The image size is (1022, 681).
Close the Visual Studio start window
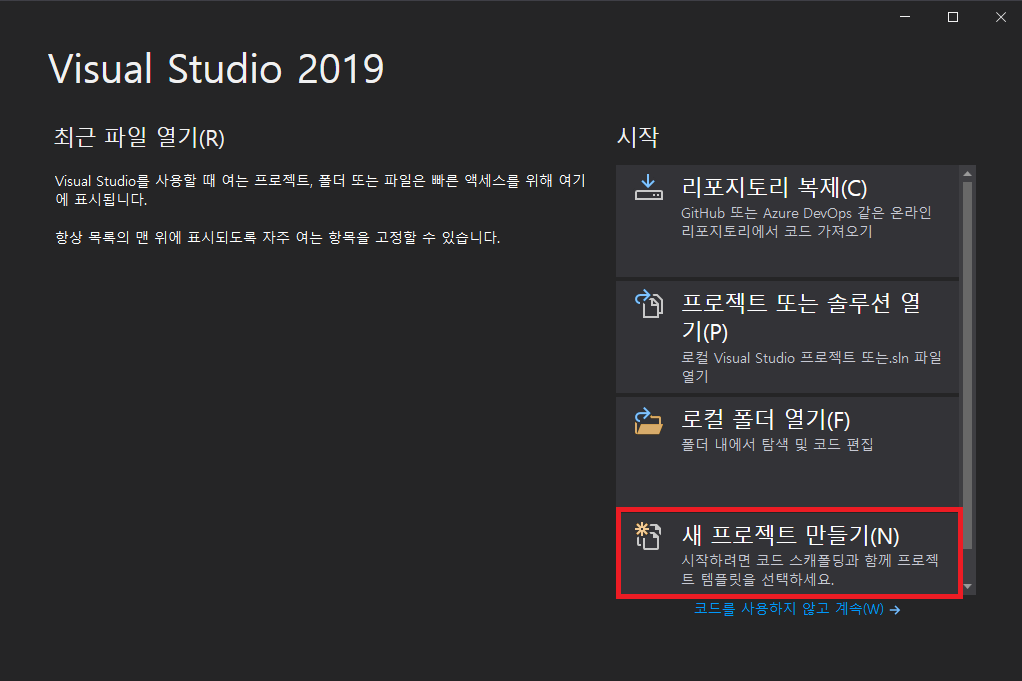click(1000, 17)
